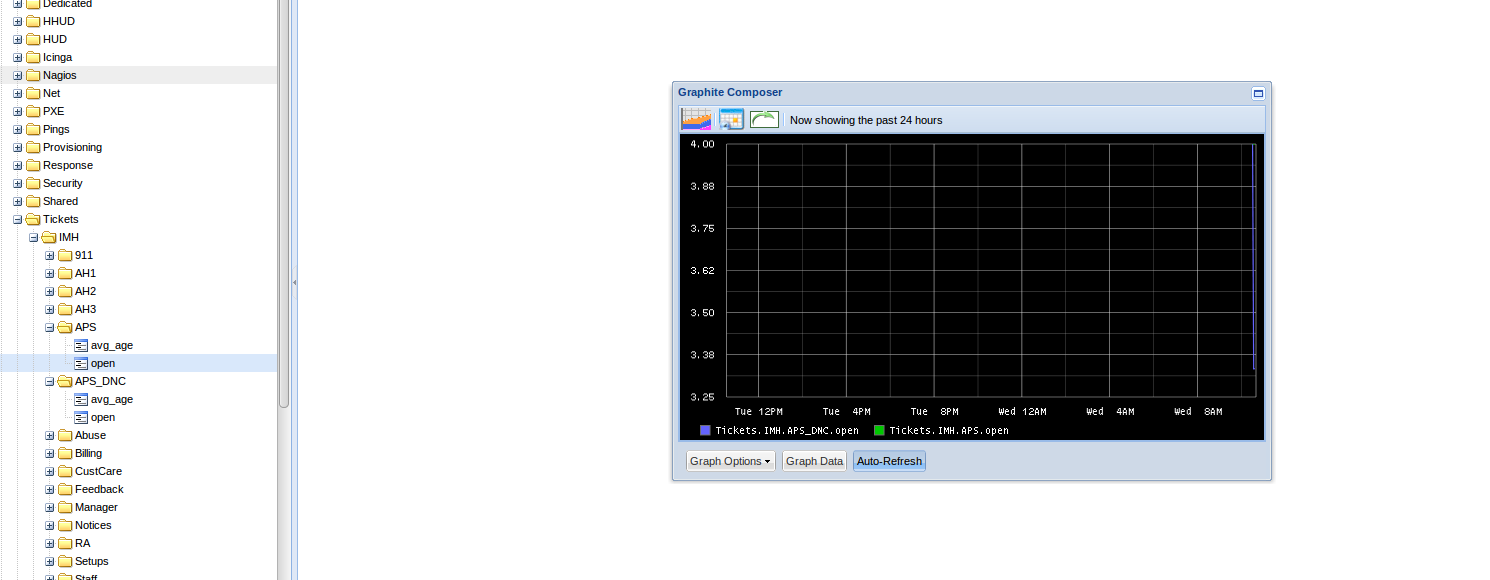Click the Nagios folder icon

[x=33, y=75]
